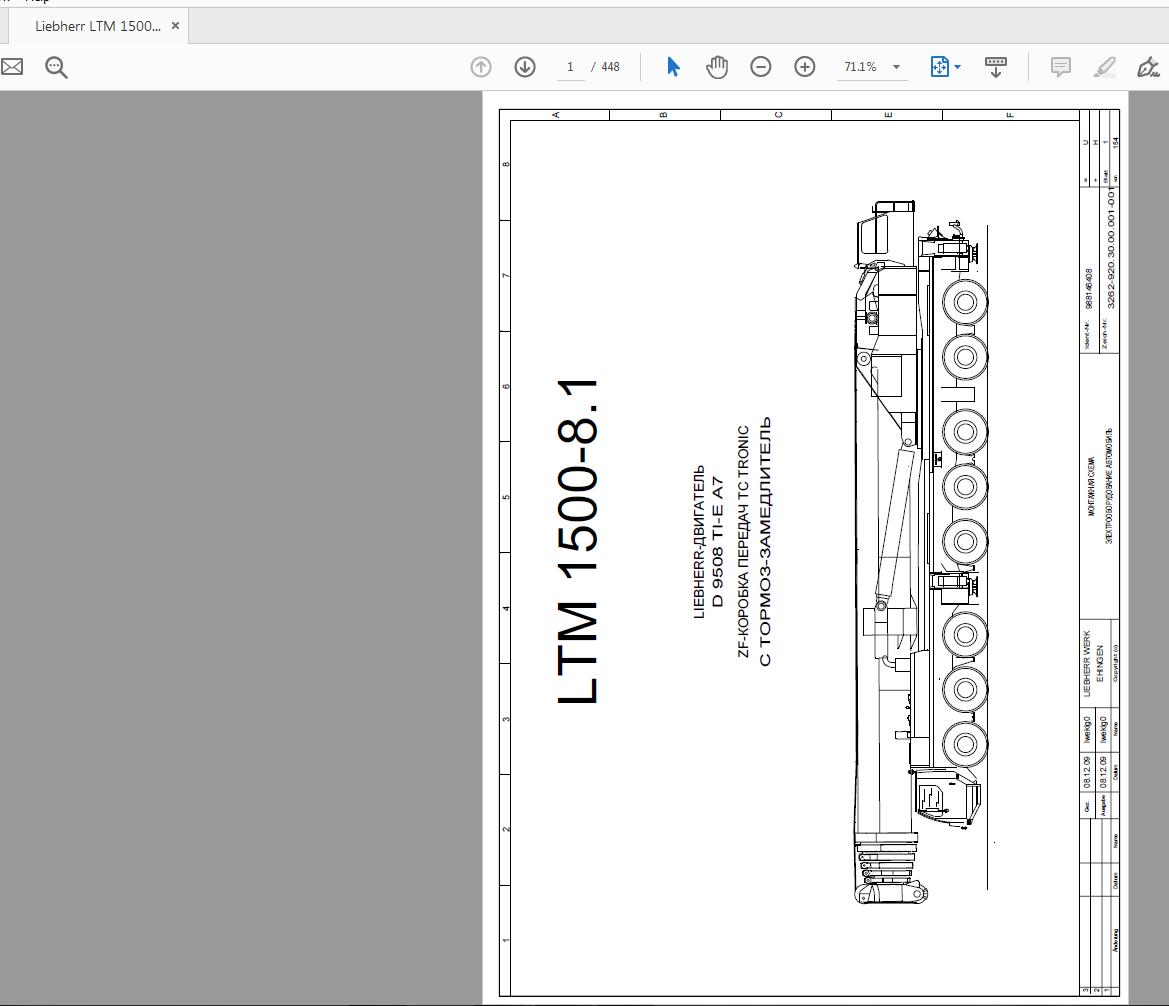Screen dimensions: 1169x1006
Task: Click the ZF-КОРОБКА ПЕРЕДАЧ TC TRONIC text
Action: click(x=743, y=542)
